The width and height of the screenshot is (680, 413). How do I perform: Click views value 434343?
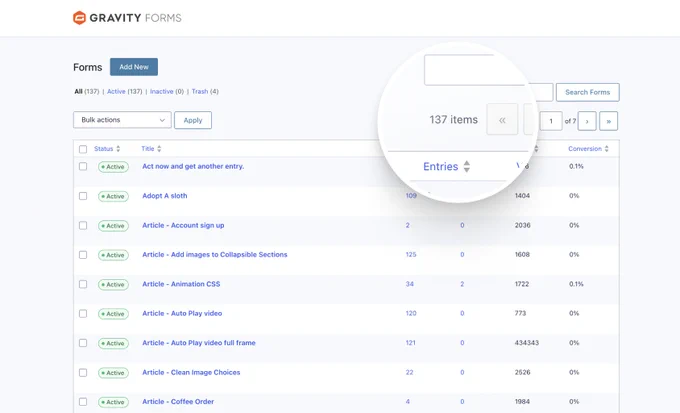[527, 343]
